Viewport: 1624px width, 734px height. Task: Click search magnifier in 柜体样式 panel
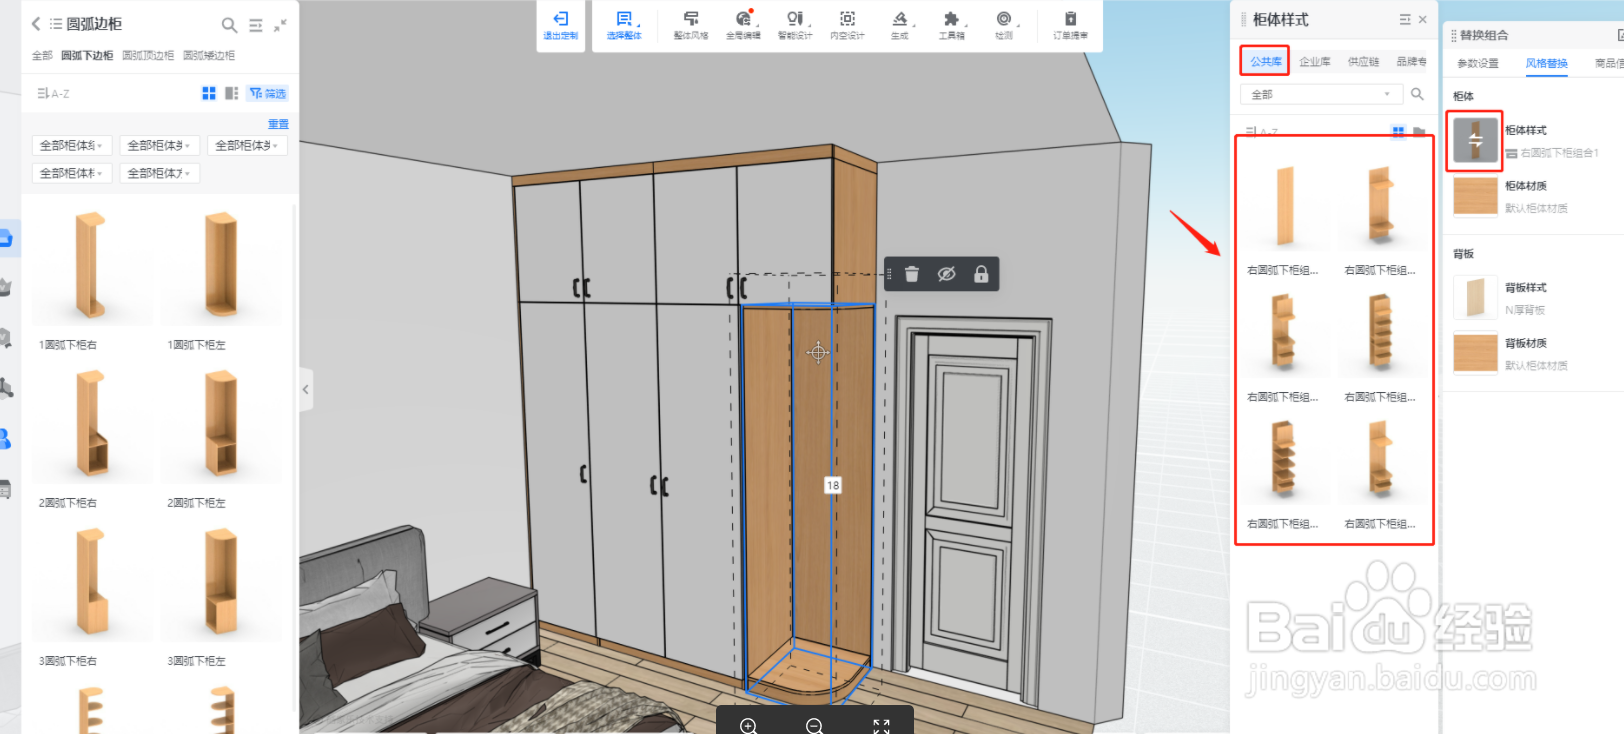point(1417,94)
